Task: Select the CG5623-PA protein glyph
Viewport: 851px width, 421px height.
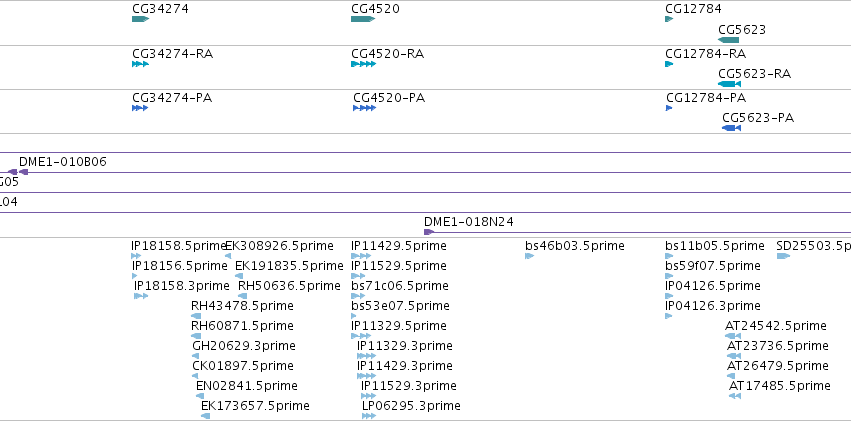Action: coord(731,128)
